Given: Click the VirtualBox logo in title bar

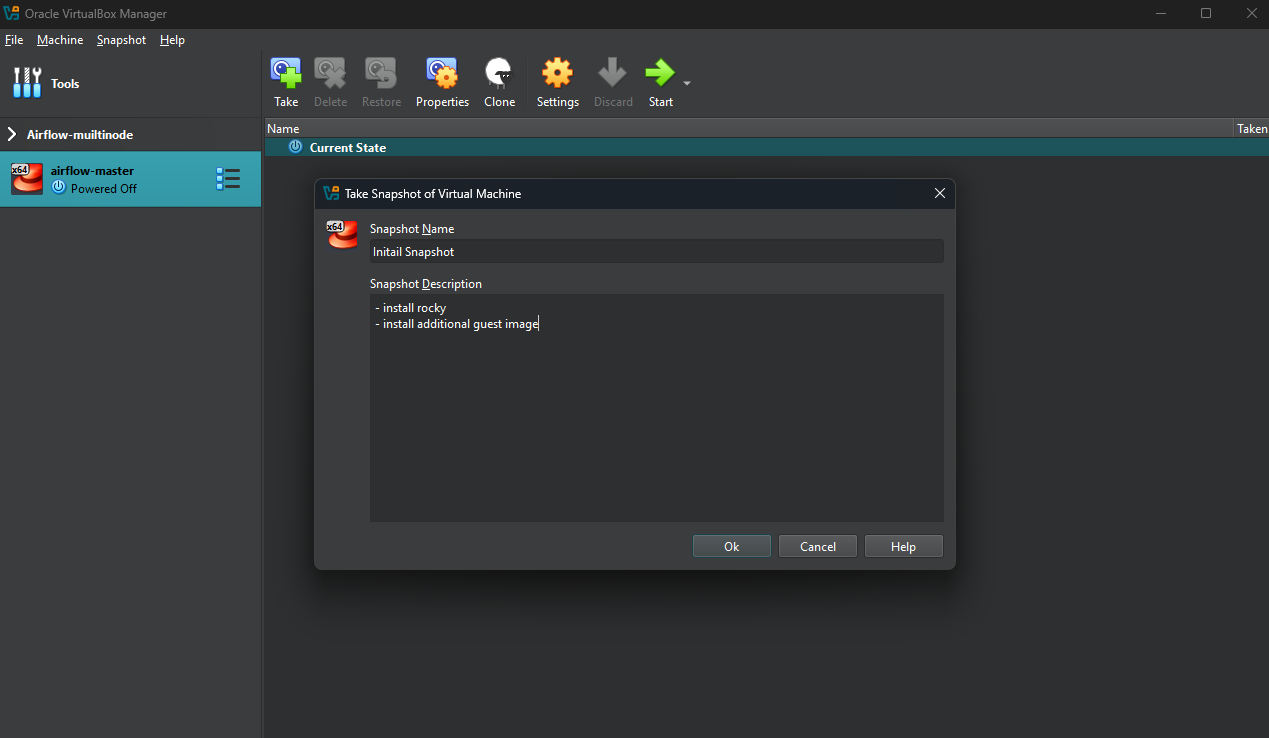Looking at the screenshot, I should (x=12, y=13).
